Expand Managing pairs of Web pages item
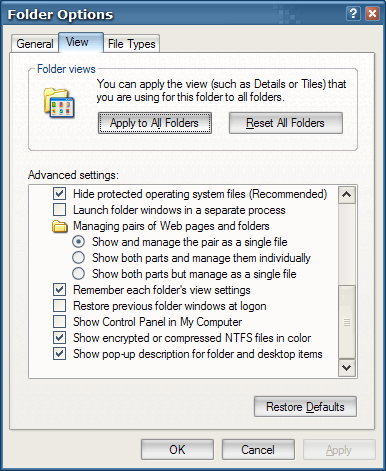Viewport: 386px width, 471px height. point(171,226)
